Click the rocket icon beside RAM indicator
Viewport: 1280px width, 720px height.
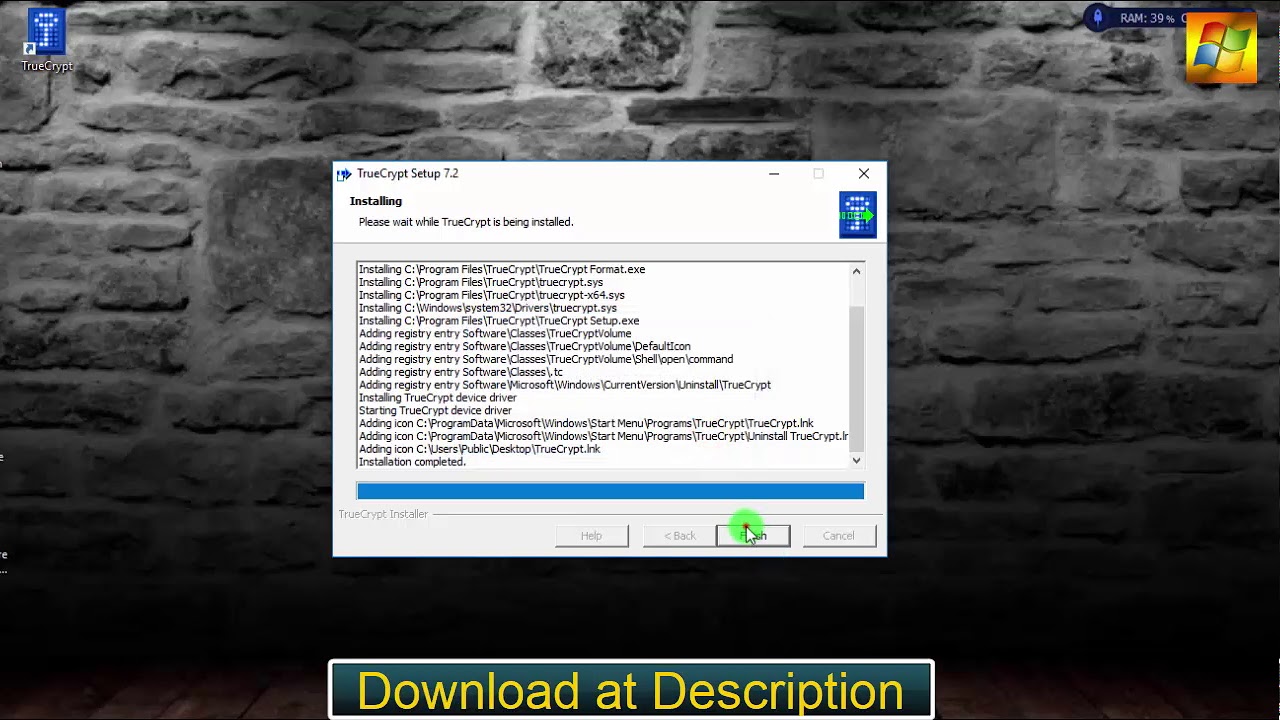point(1098,18)
